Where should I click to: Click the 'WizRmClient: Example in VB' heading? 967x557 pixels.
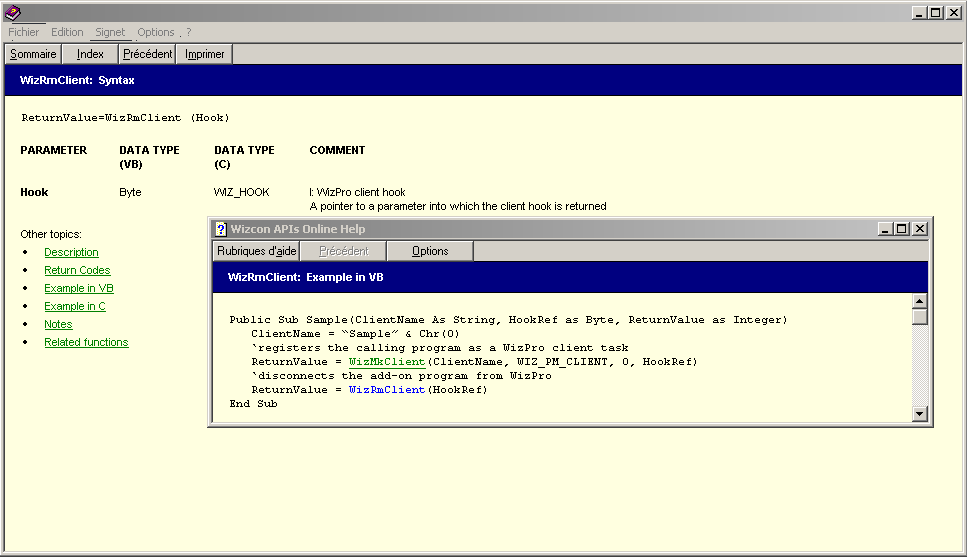[x=305, y=277]
